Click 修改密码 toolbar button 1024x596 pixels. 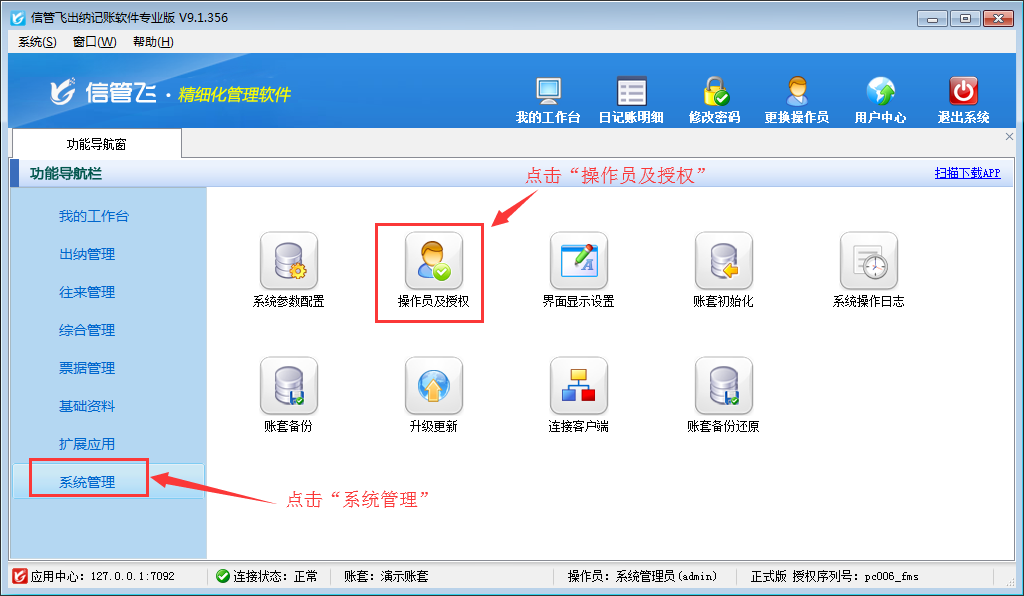click(714, 100)
